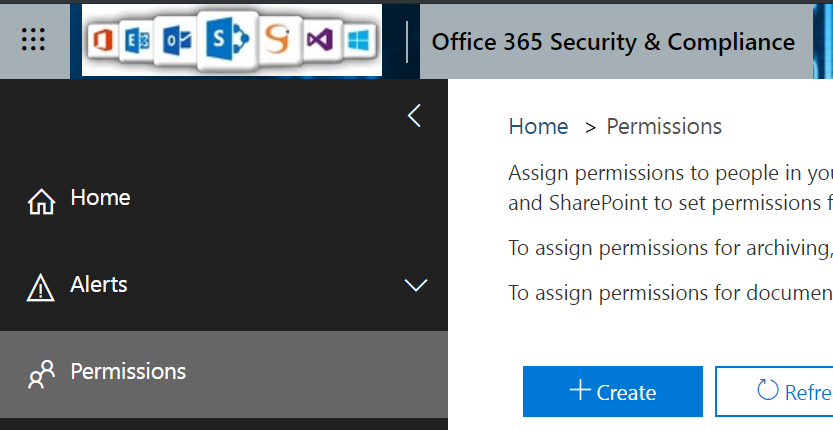Select the Alerts navigation item
This screenshot has height=430, width=833.
point(99,285)
